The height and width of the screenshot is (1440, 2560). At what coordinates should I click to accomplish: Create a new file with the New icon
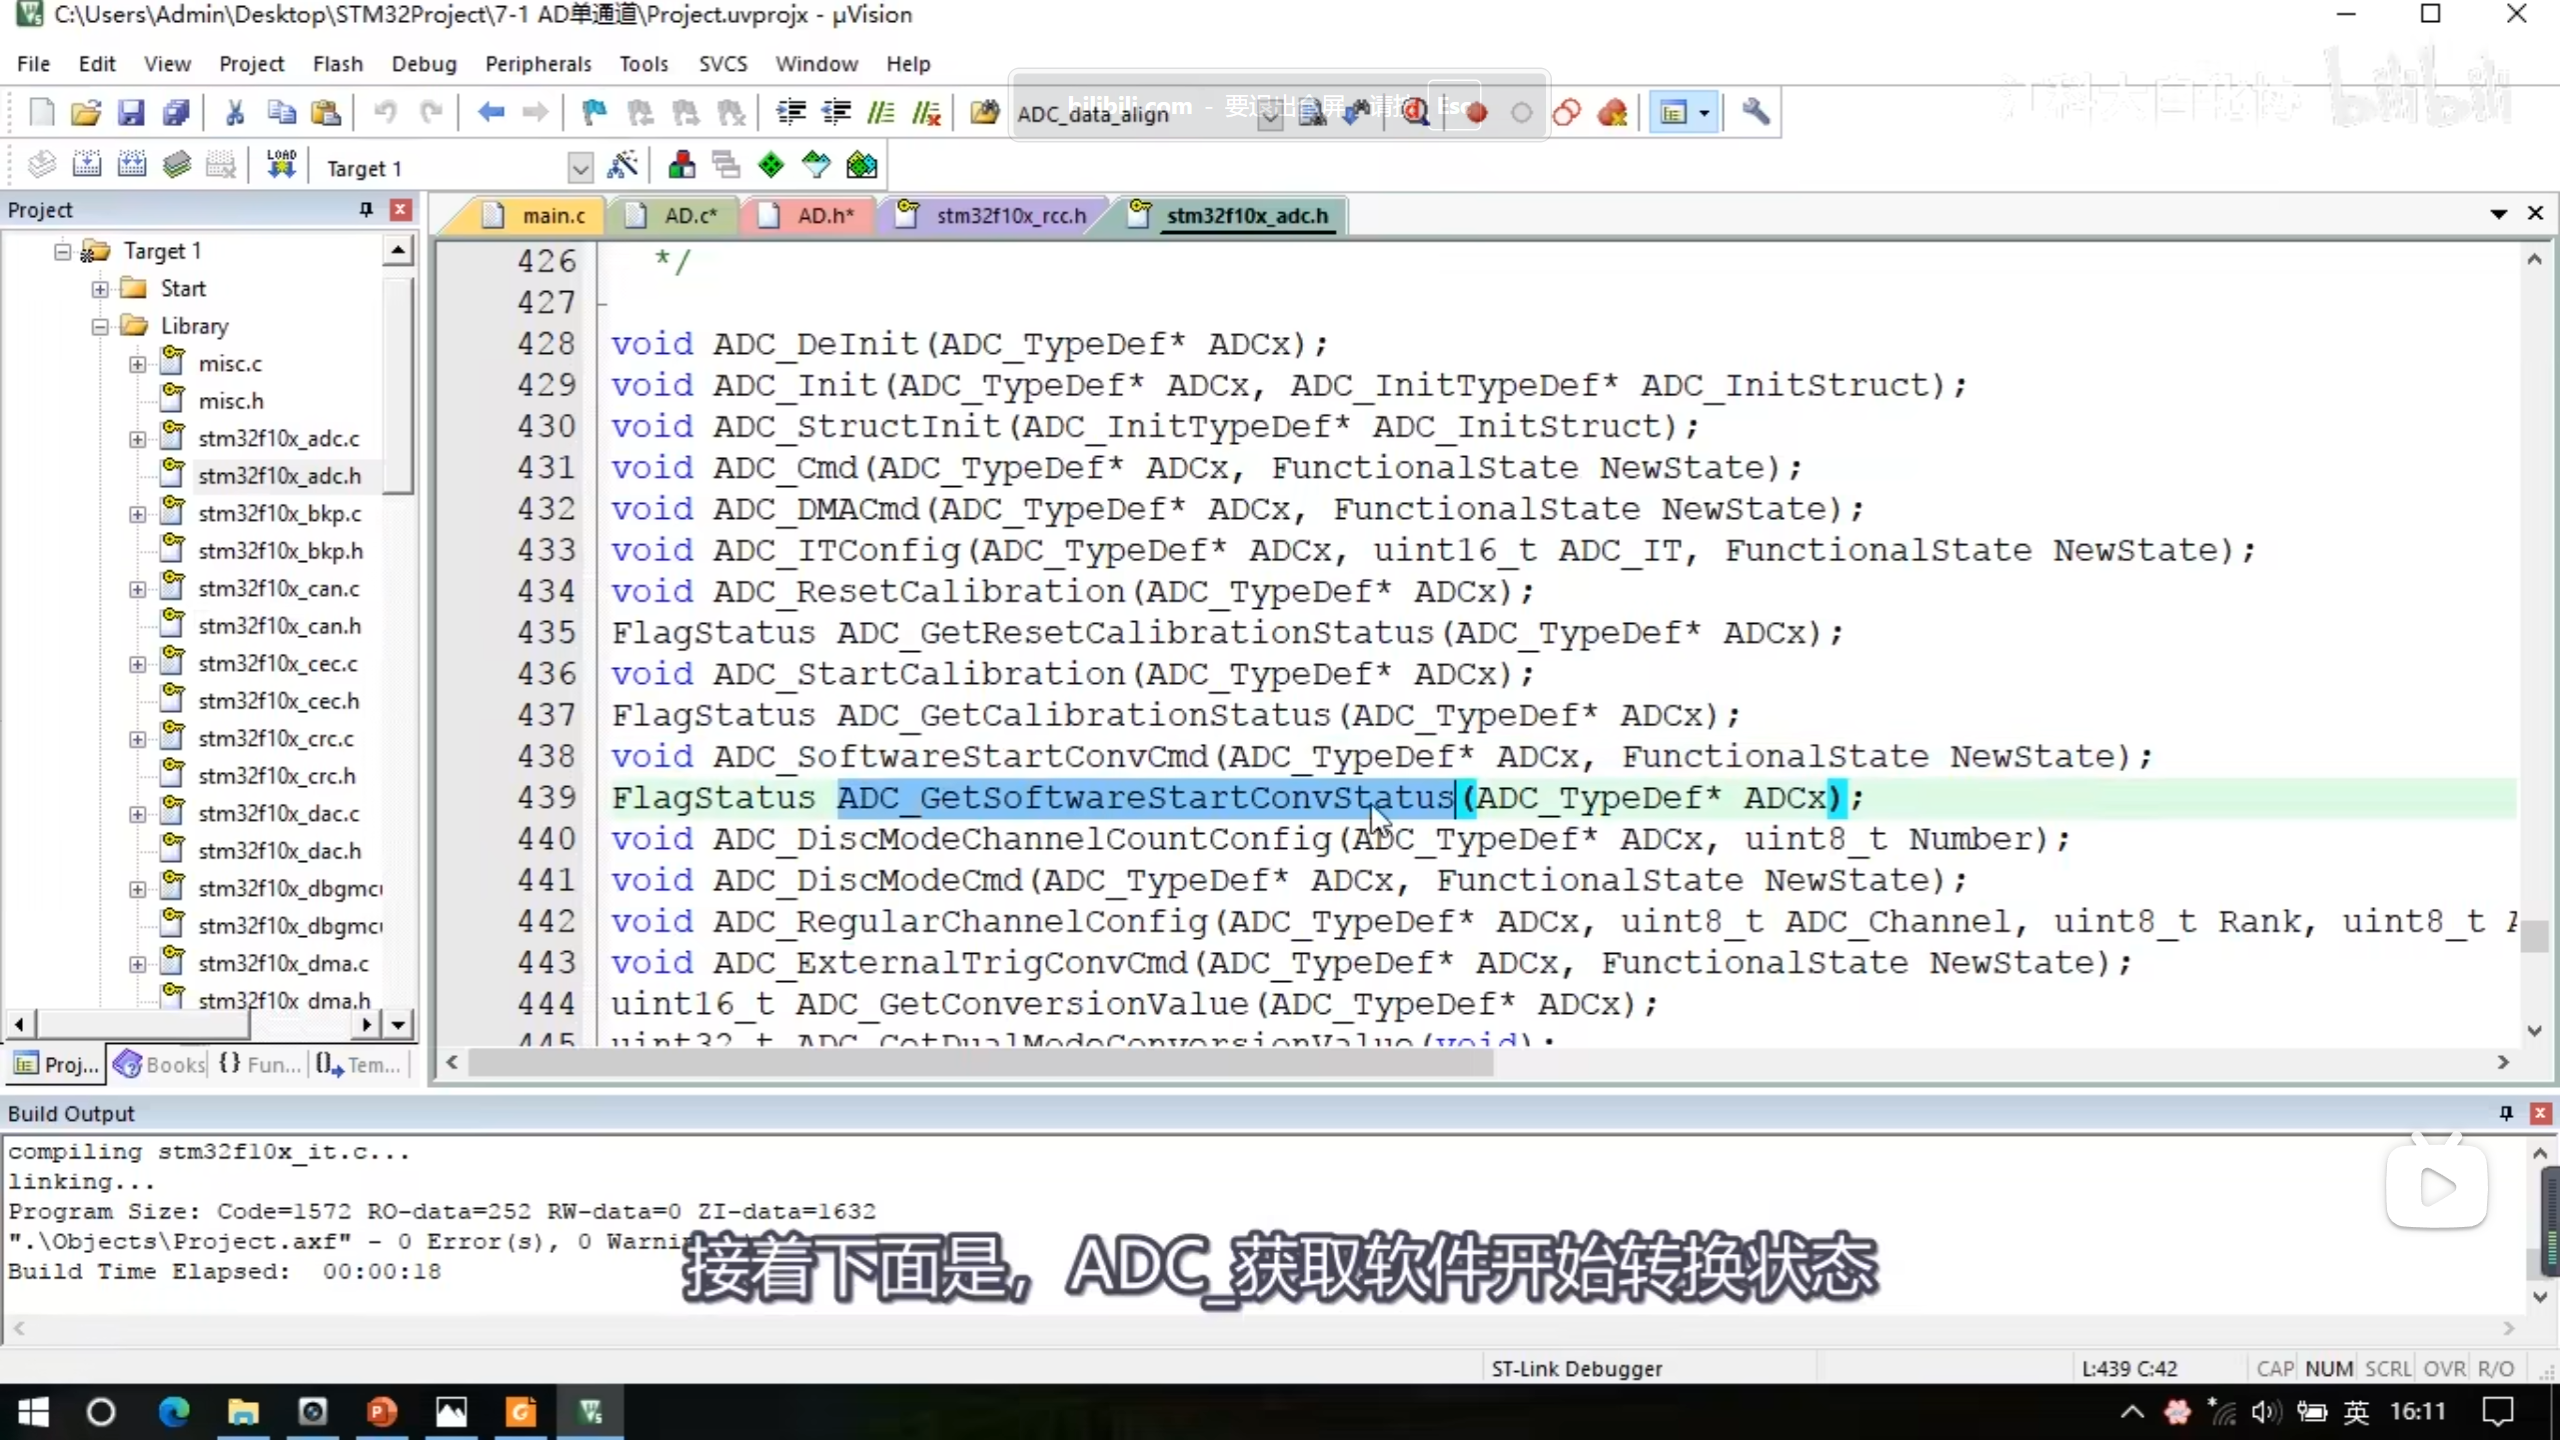[41, 112]
